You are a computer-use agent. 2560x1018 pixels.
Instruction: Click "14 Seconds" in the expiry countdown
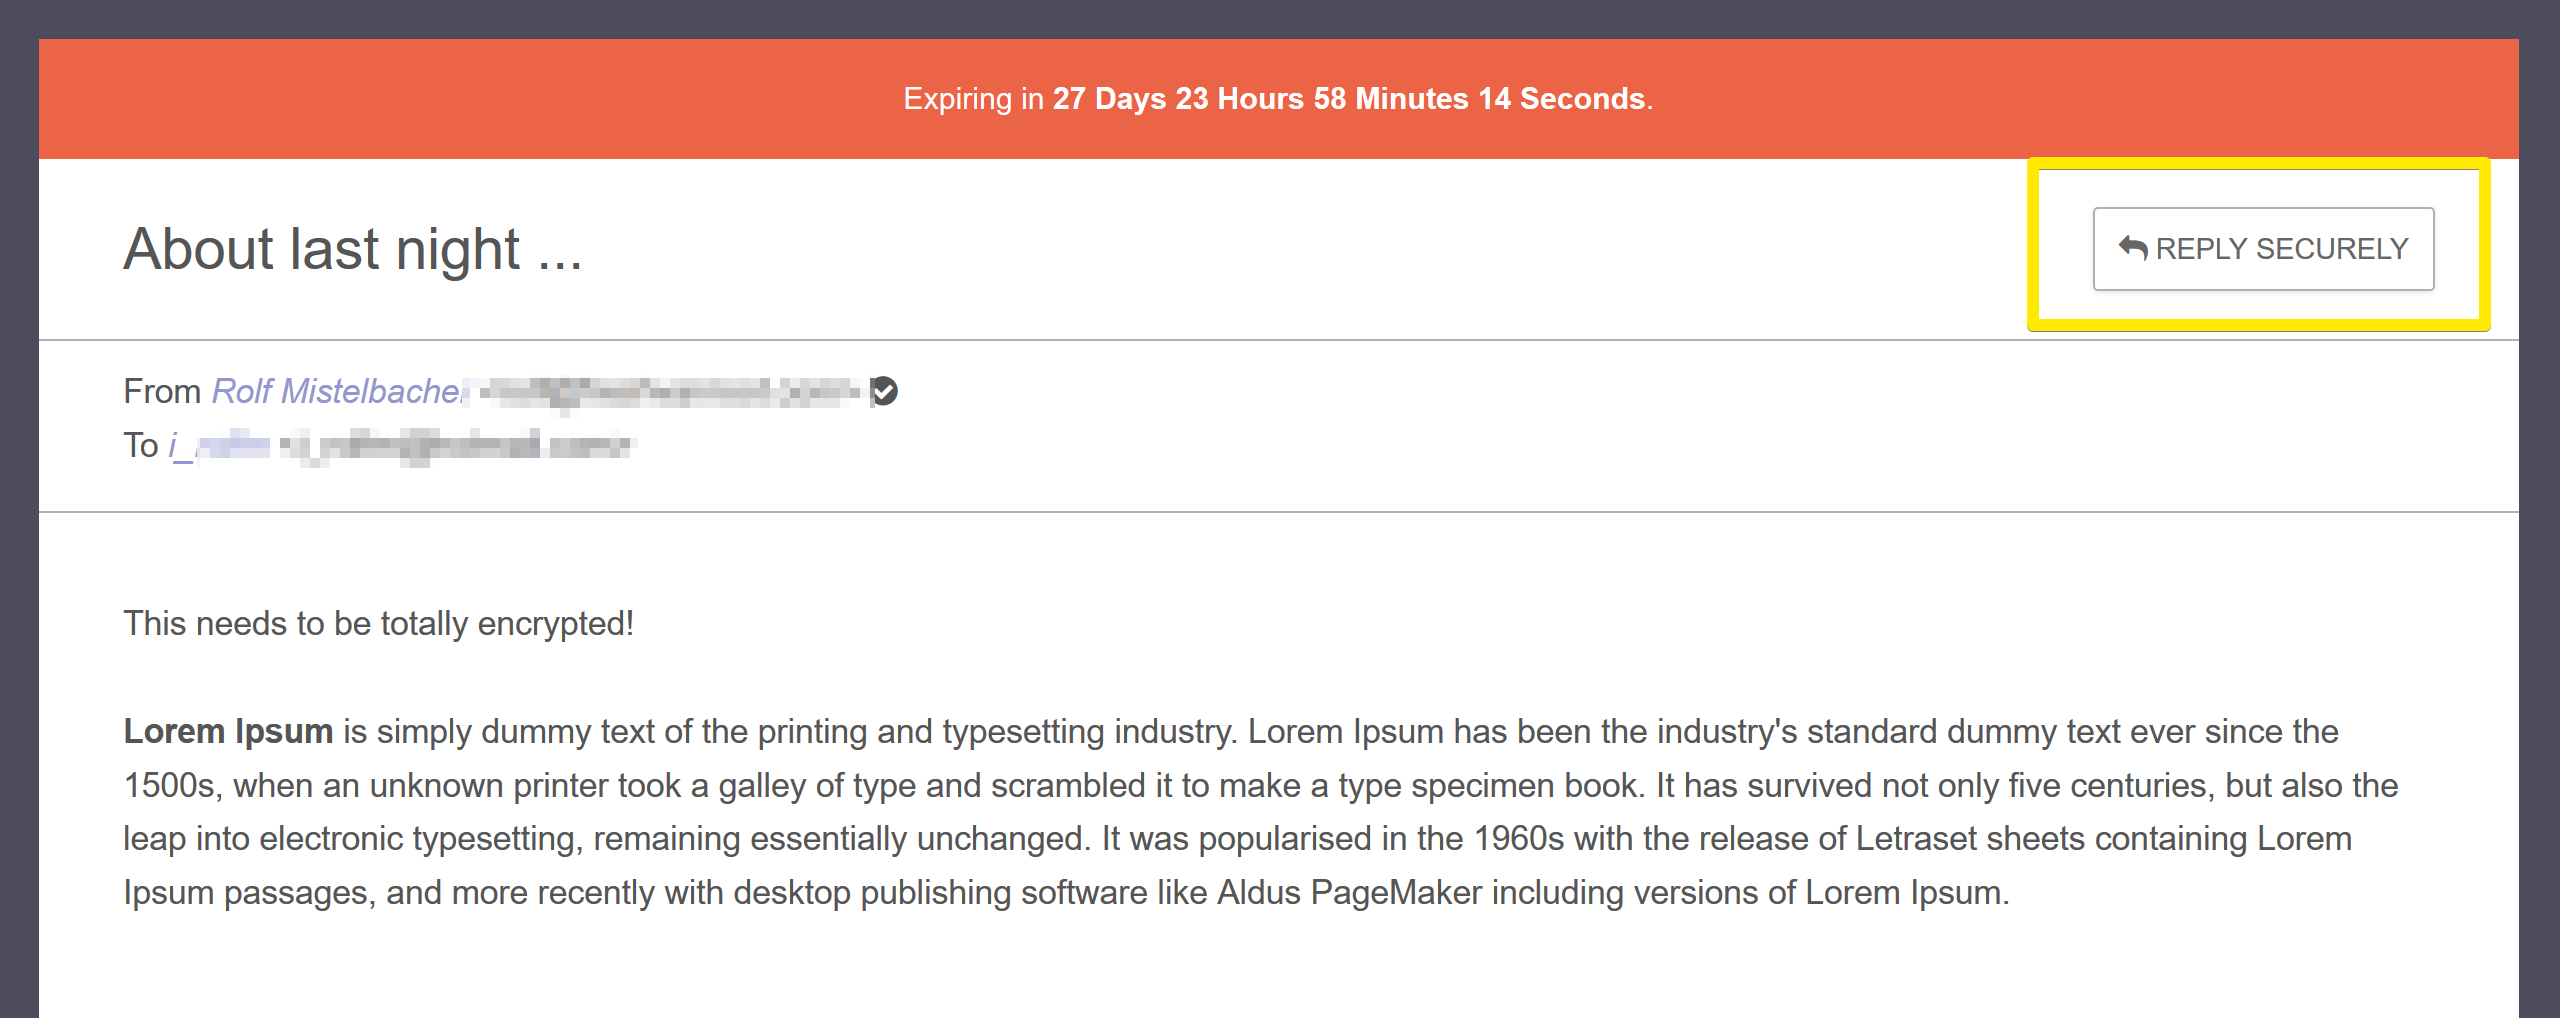click(1561, 99)
